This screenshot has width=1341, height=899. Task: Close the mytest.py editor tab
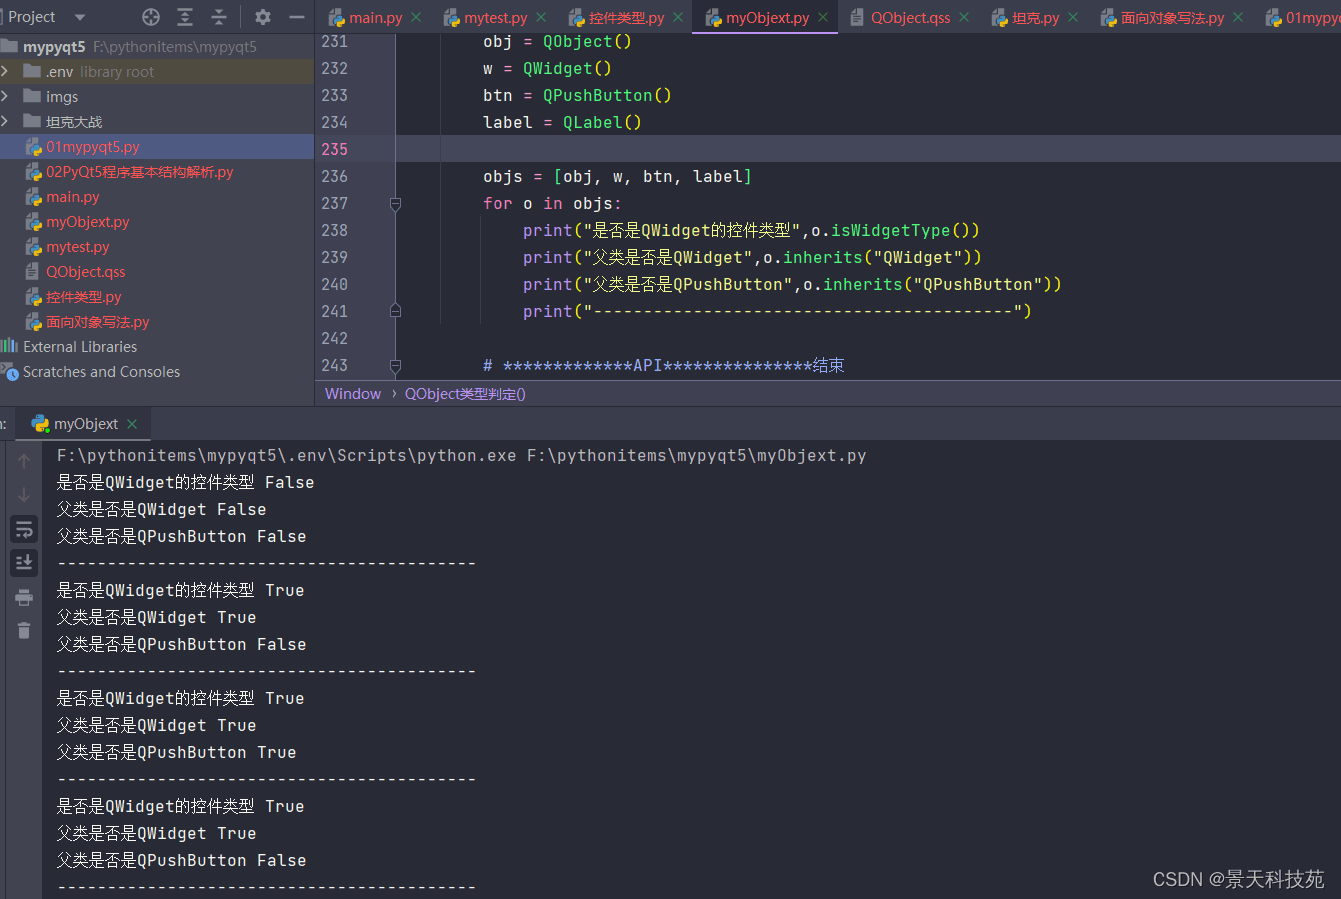tap(541, 17)
